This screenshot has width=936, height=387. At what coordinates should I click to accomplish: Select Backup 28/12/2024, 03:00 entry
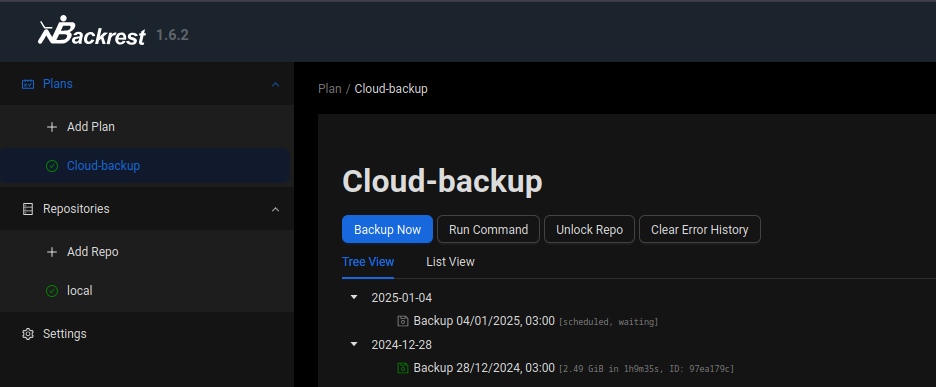tap(484, 368)
